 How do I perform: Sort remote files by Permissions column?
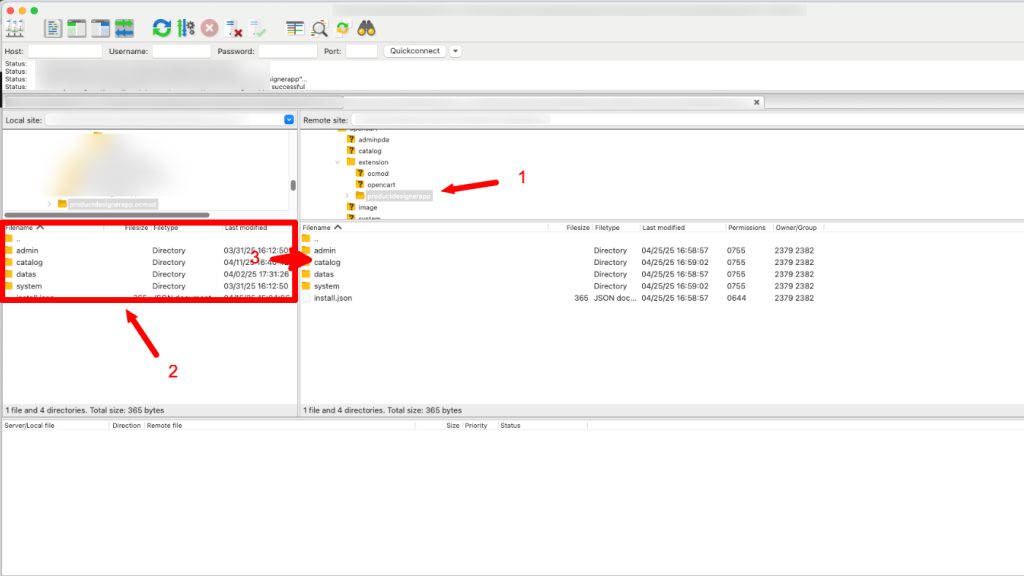[746, 227]
